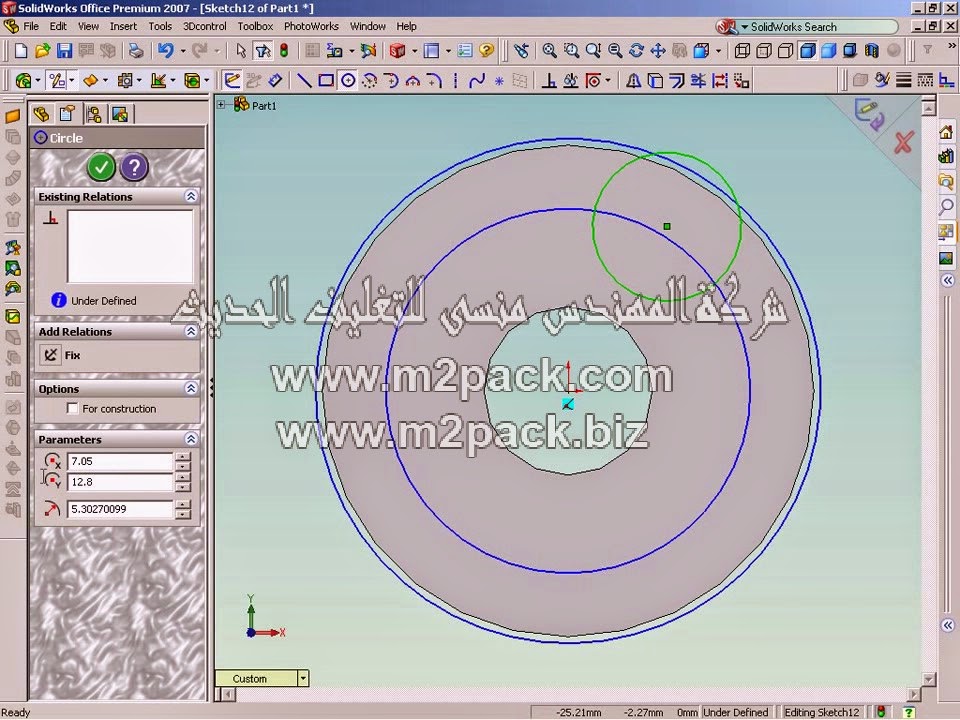Collapse the Existing Relations section
Viewport: 960px width, 720px height.
pos(190,197)
